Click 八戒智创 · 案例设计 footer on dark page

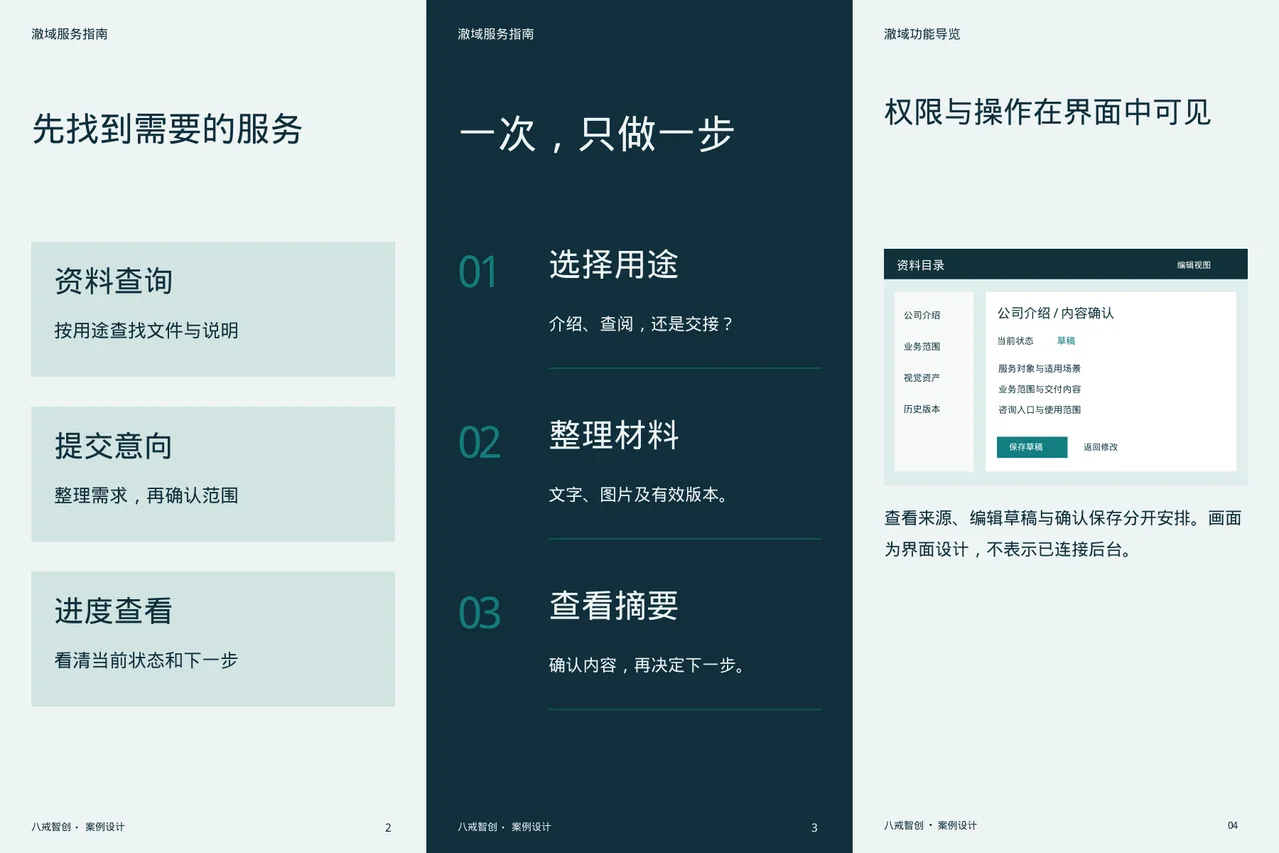click(505, 827)
